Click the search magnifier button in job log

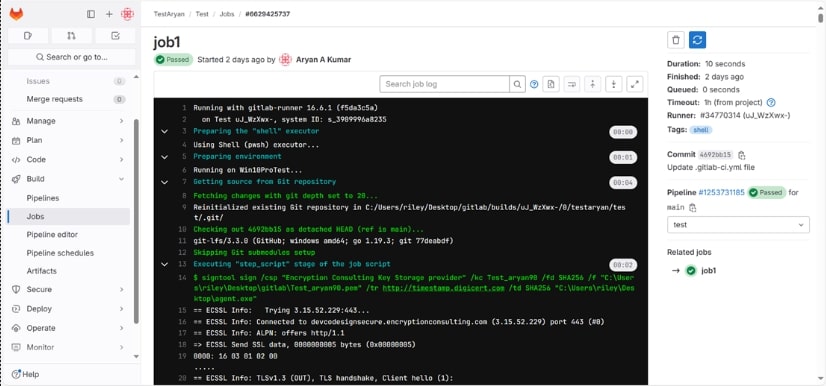tap(517, 84)
